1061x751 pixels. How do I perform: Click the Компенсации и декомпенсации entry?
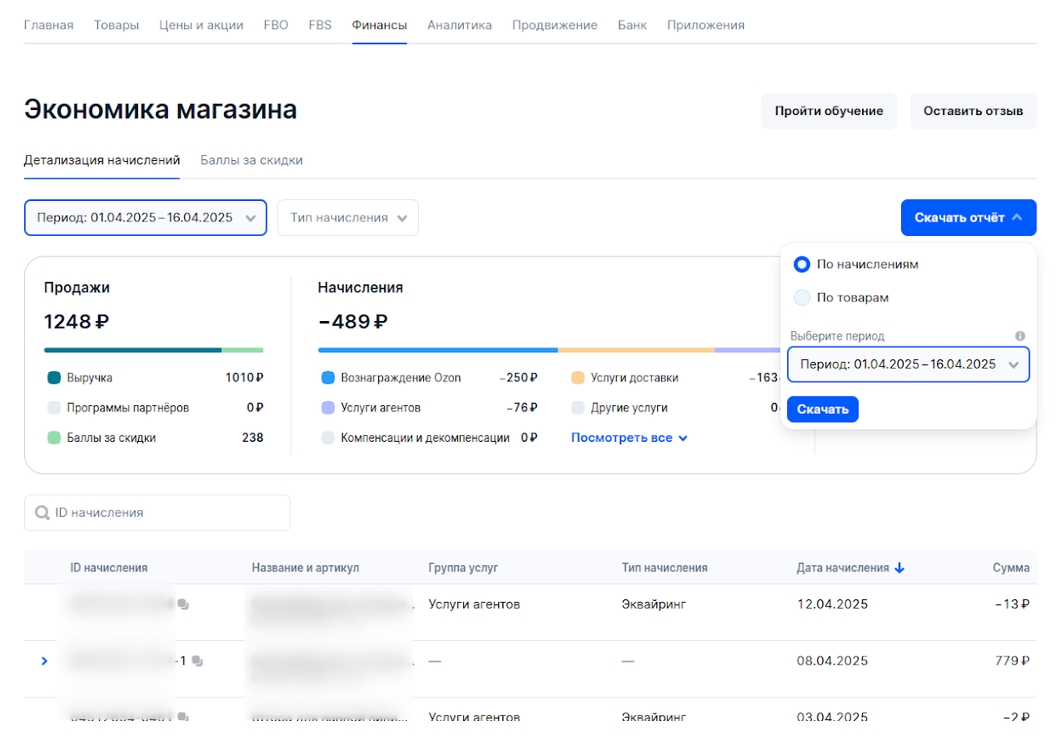coord(429,438)
